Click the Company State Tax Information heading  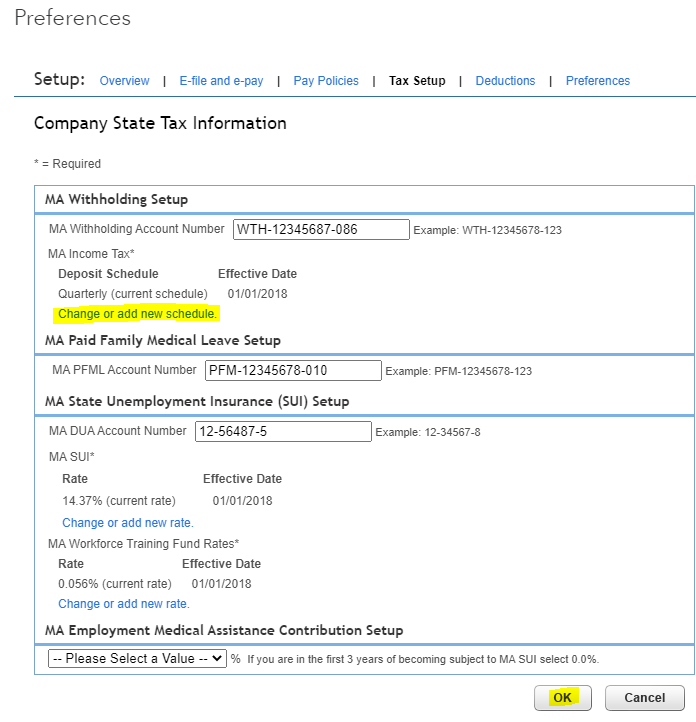(160, 124)
